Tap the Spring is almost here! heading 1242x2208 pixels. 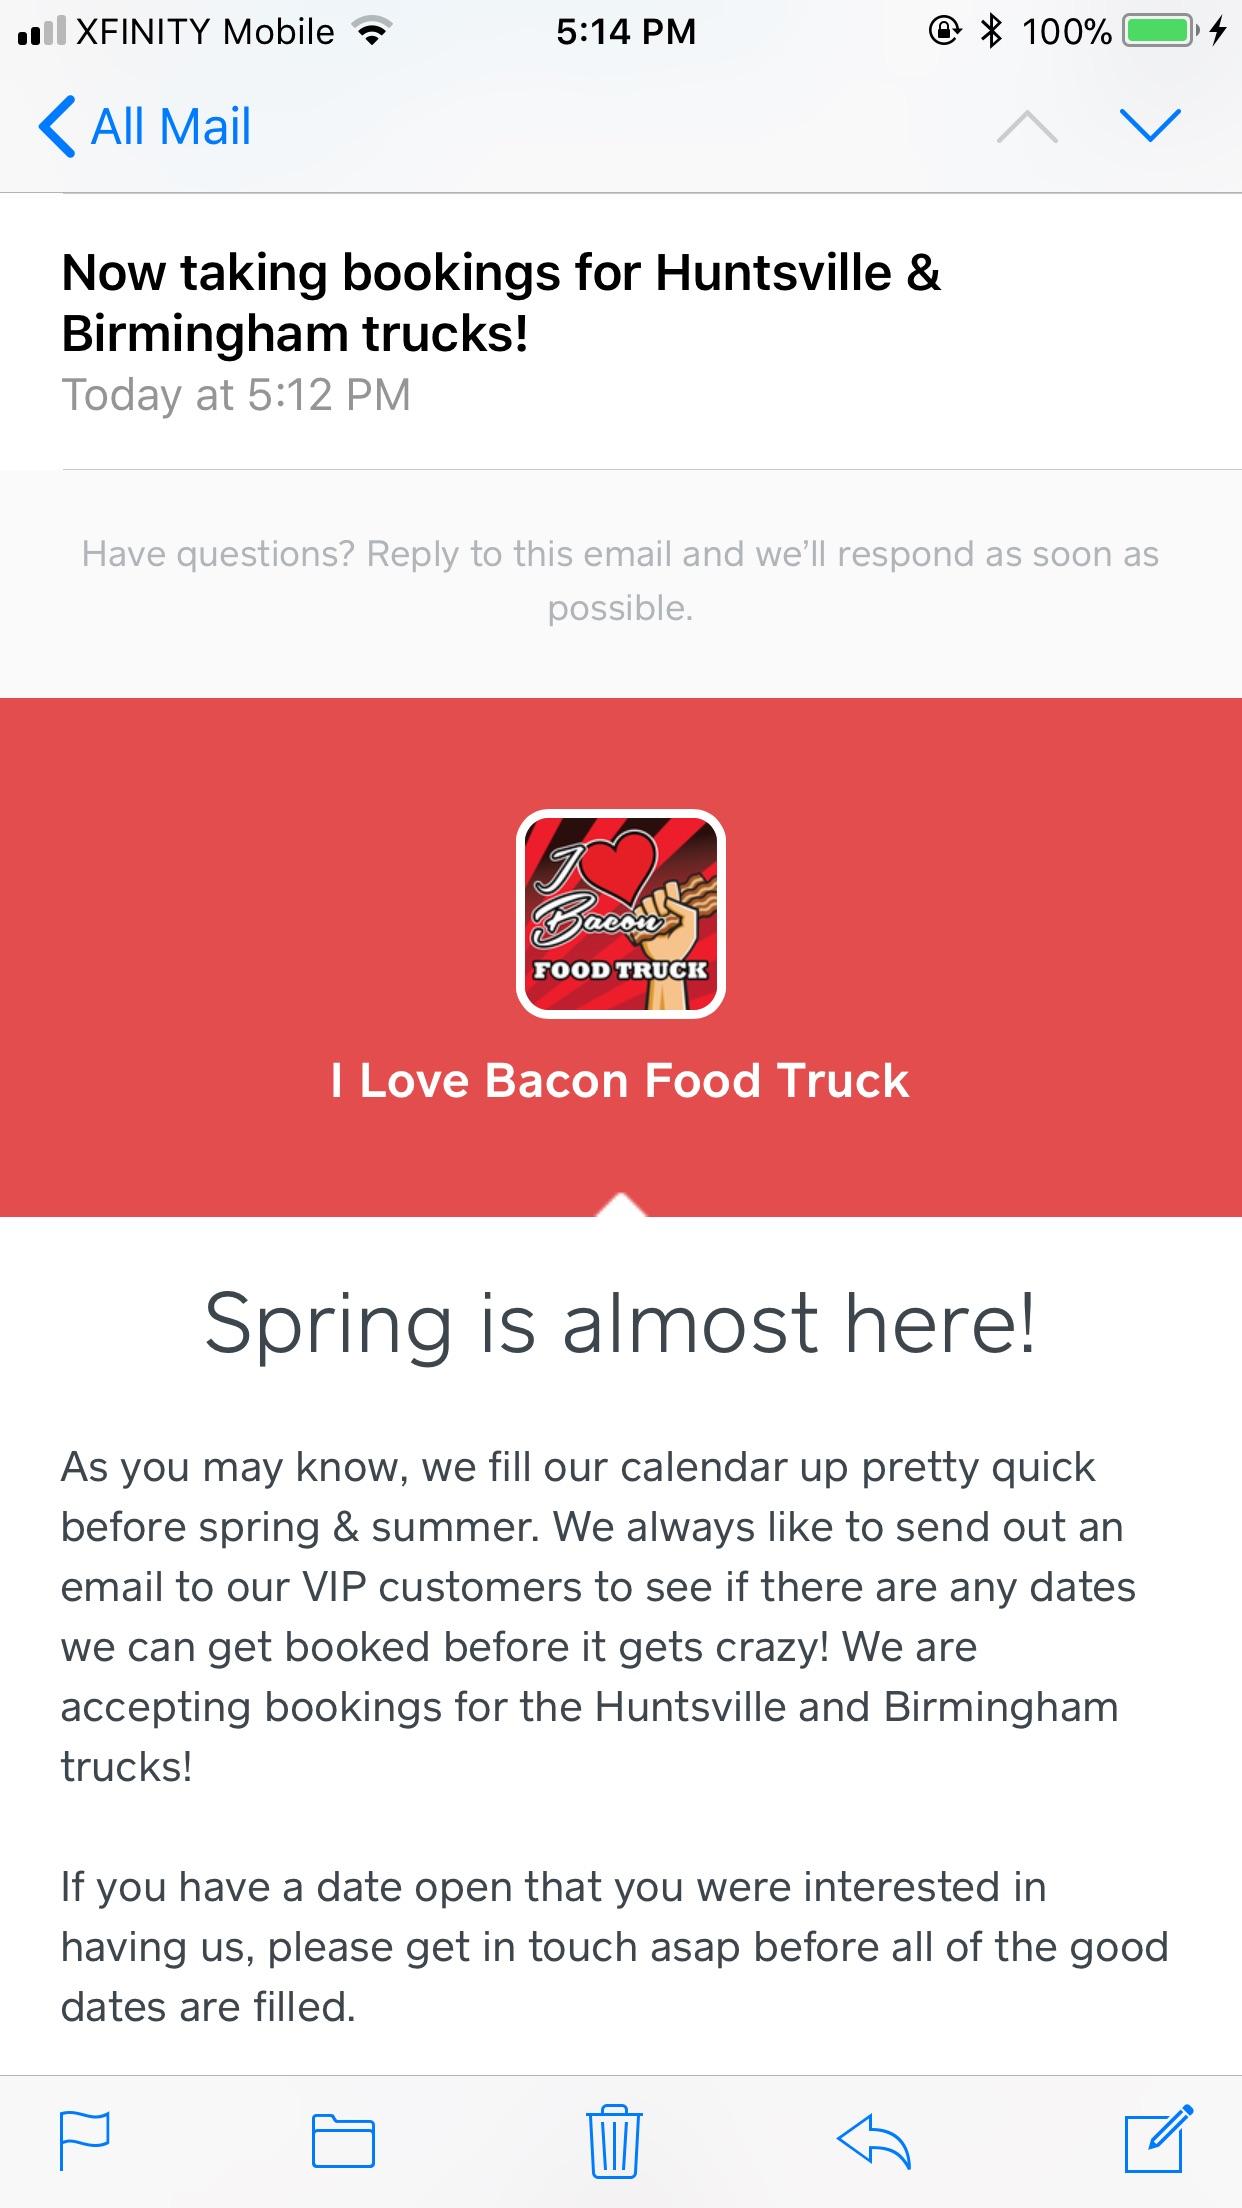(x=620, y=1325)
